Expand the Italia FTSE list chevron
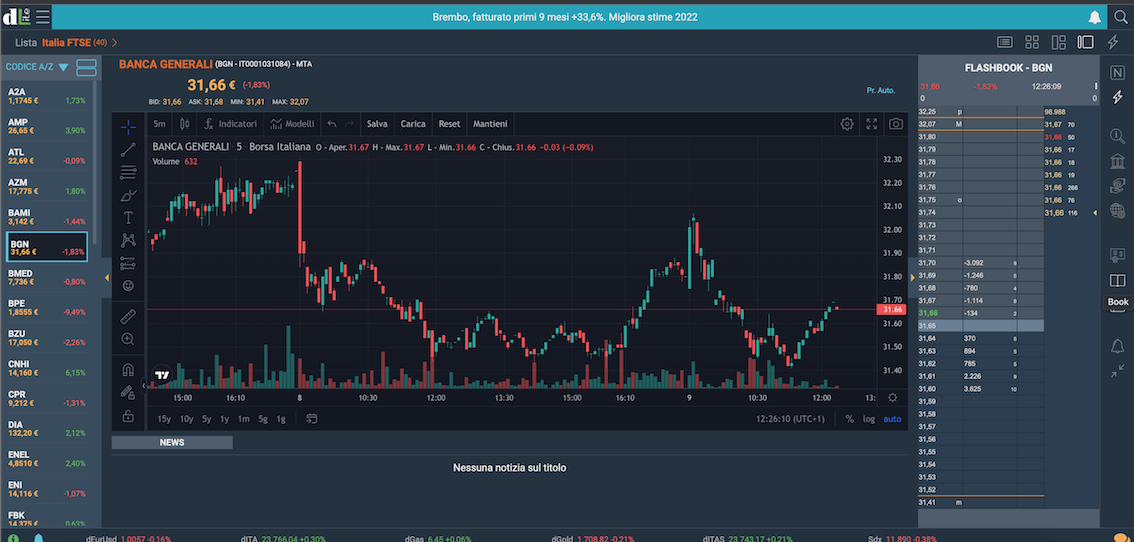1134x542 pixels. click(115, 43)
